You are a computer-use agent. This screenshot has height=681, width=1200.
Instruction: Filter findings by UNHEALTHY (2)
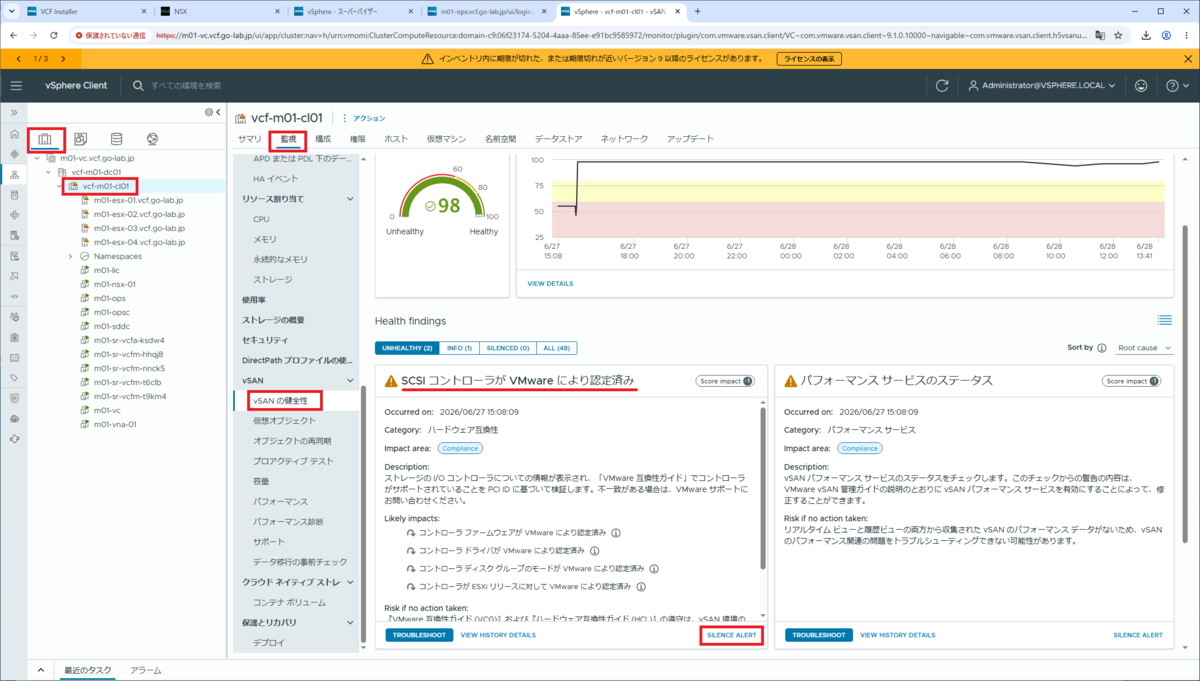tap(407, 348)
